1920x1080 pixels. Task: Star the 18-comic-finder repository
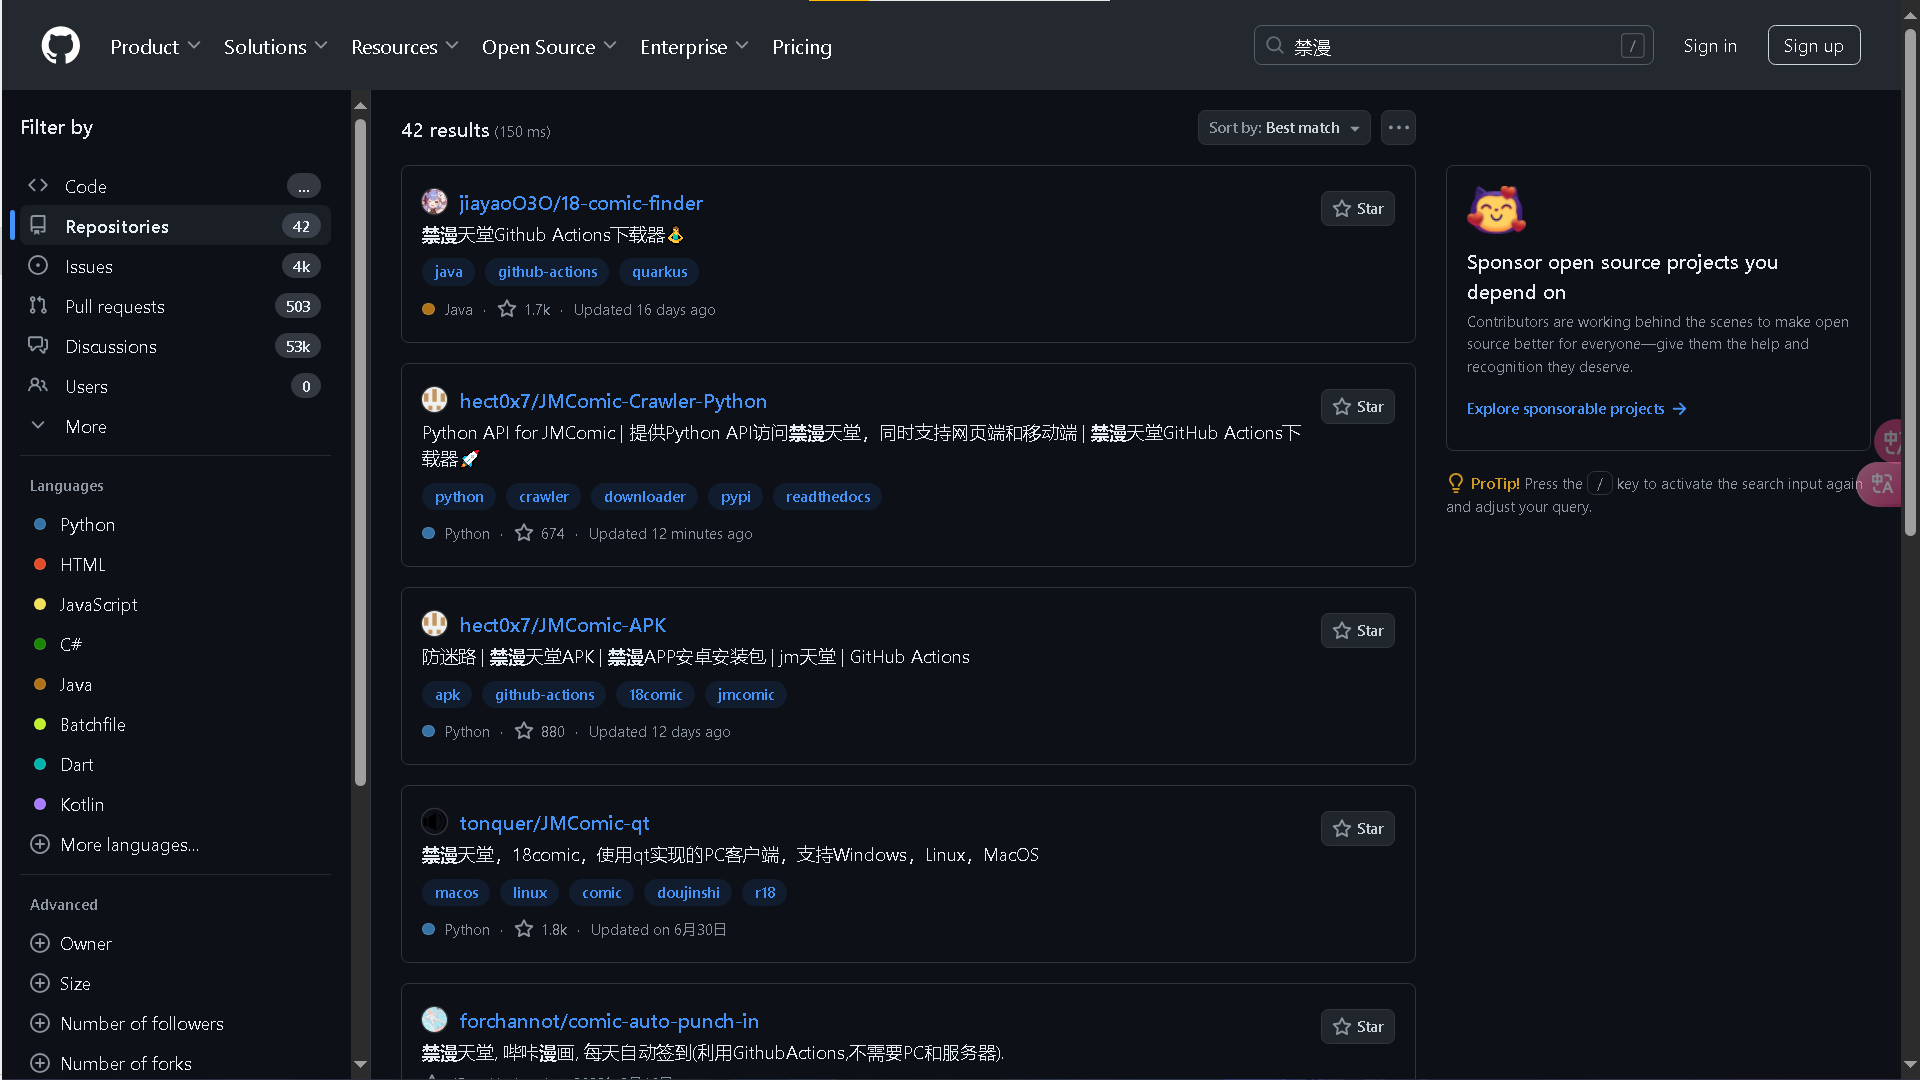point(1357,209)
